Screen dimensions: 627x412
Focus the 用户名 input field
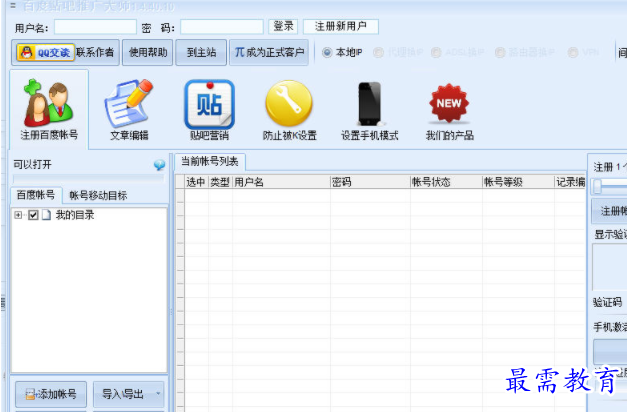[x=95, y=27]
